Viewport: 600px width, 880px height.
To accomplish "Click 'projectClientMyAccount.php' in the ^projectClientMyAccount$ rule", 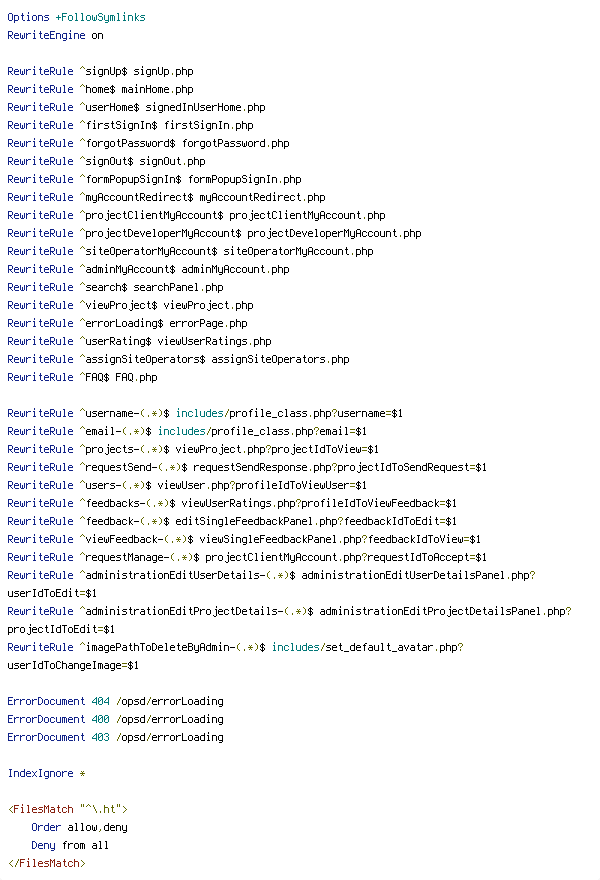I will click(x=308, y=215).
